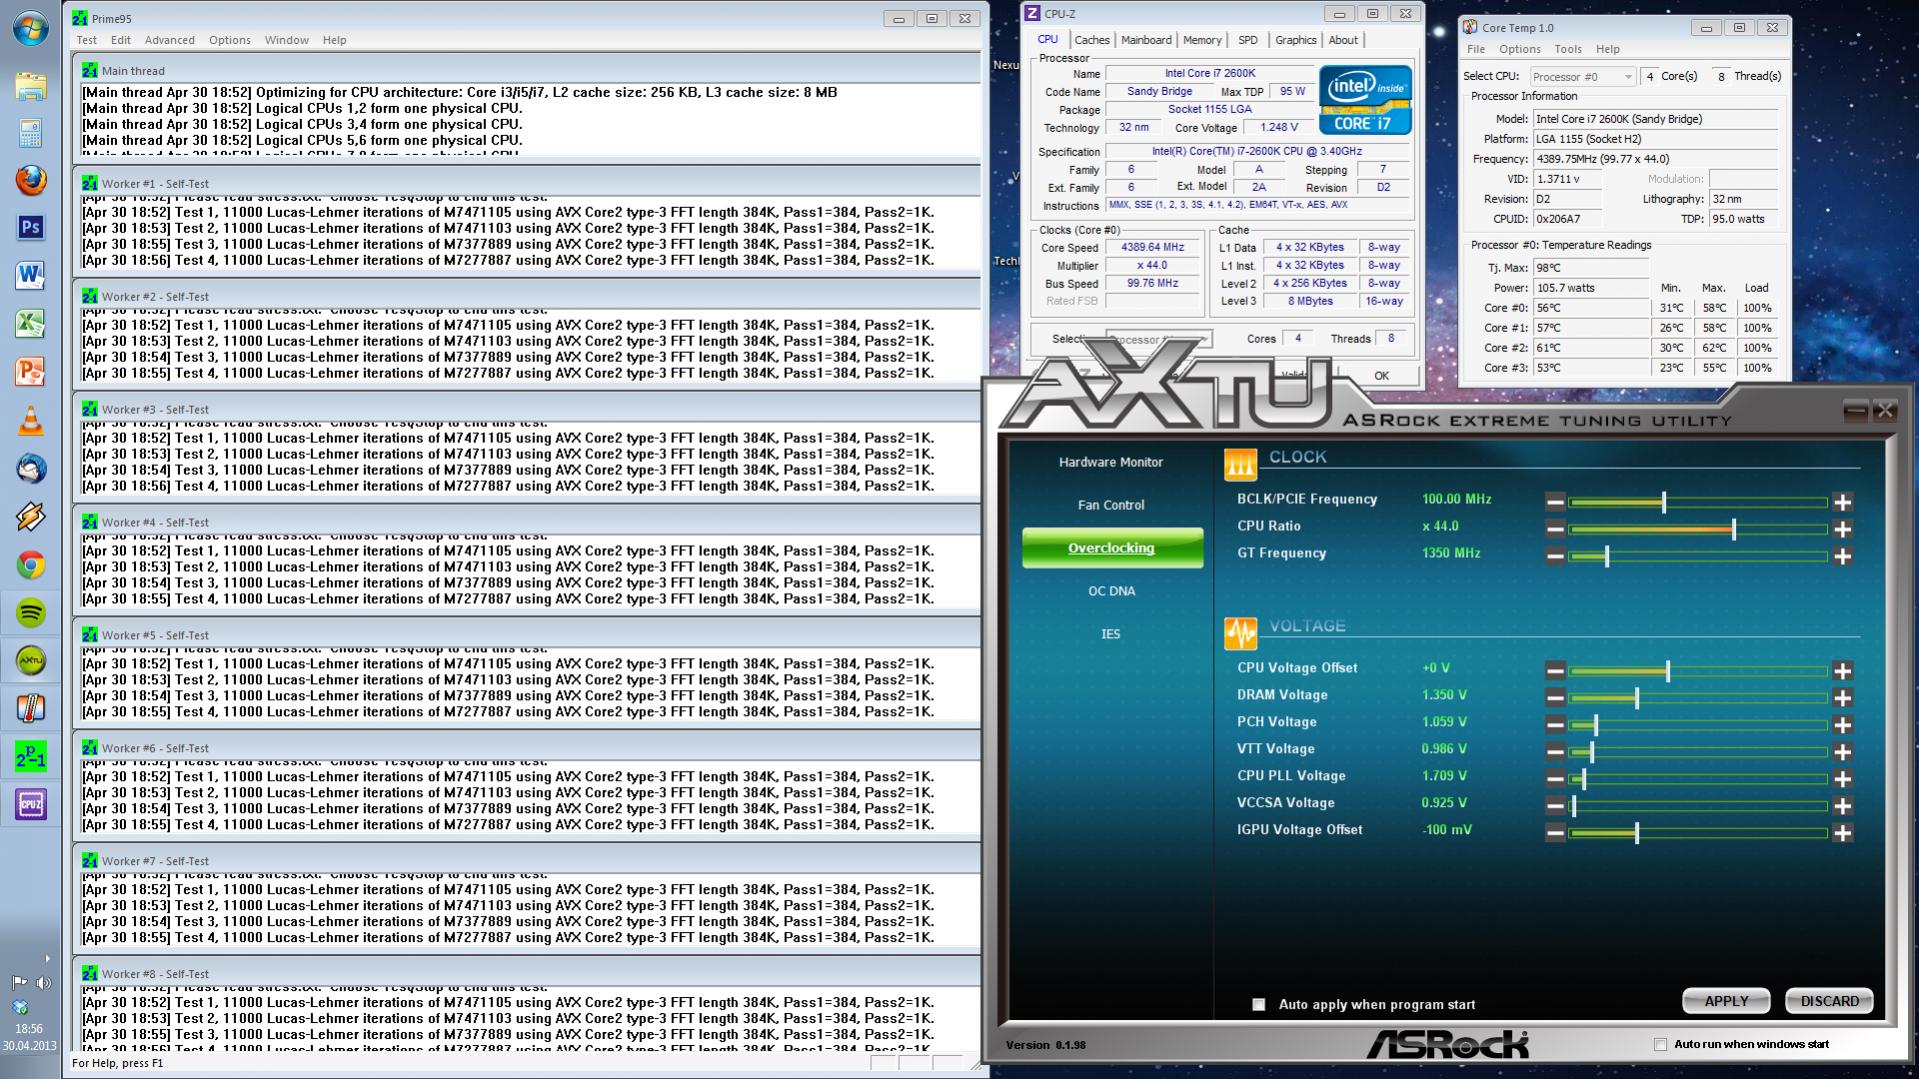Select the Overclocking section in AXTU

click(x=1112, y=548)
